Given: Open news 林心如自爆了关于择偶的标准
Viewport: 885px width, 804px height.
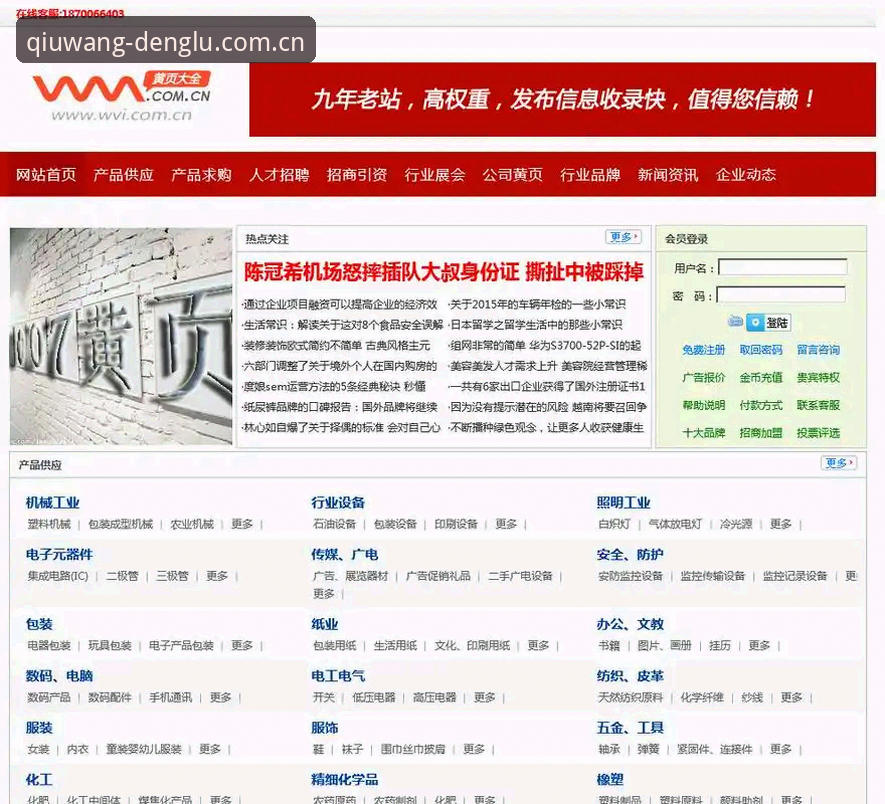Looking at the screenshot, I should [x=341, y=427].
